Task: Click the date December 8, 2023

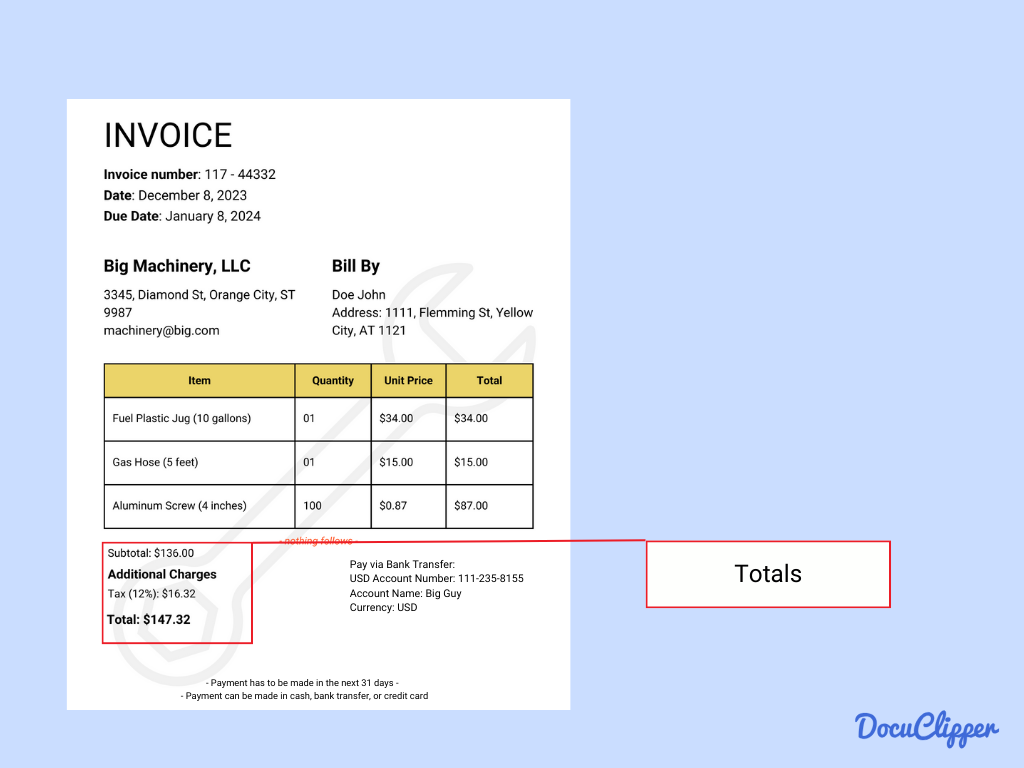Action: point(193,195)
